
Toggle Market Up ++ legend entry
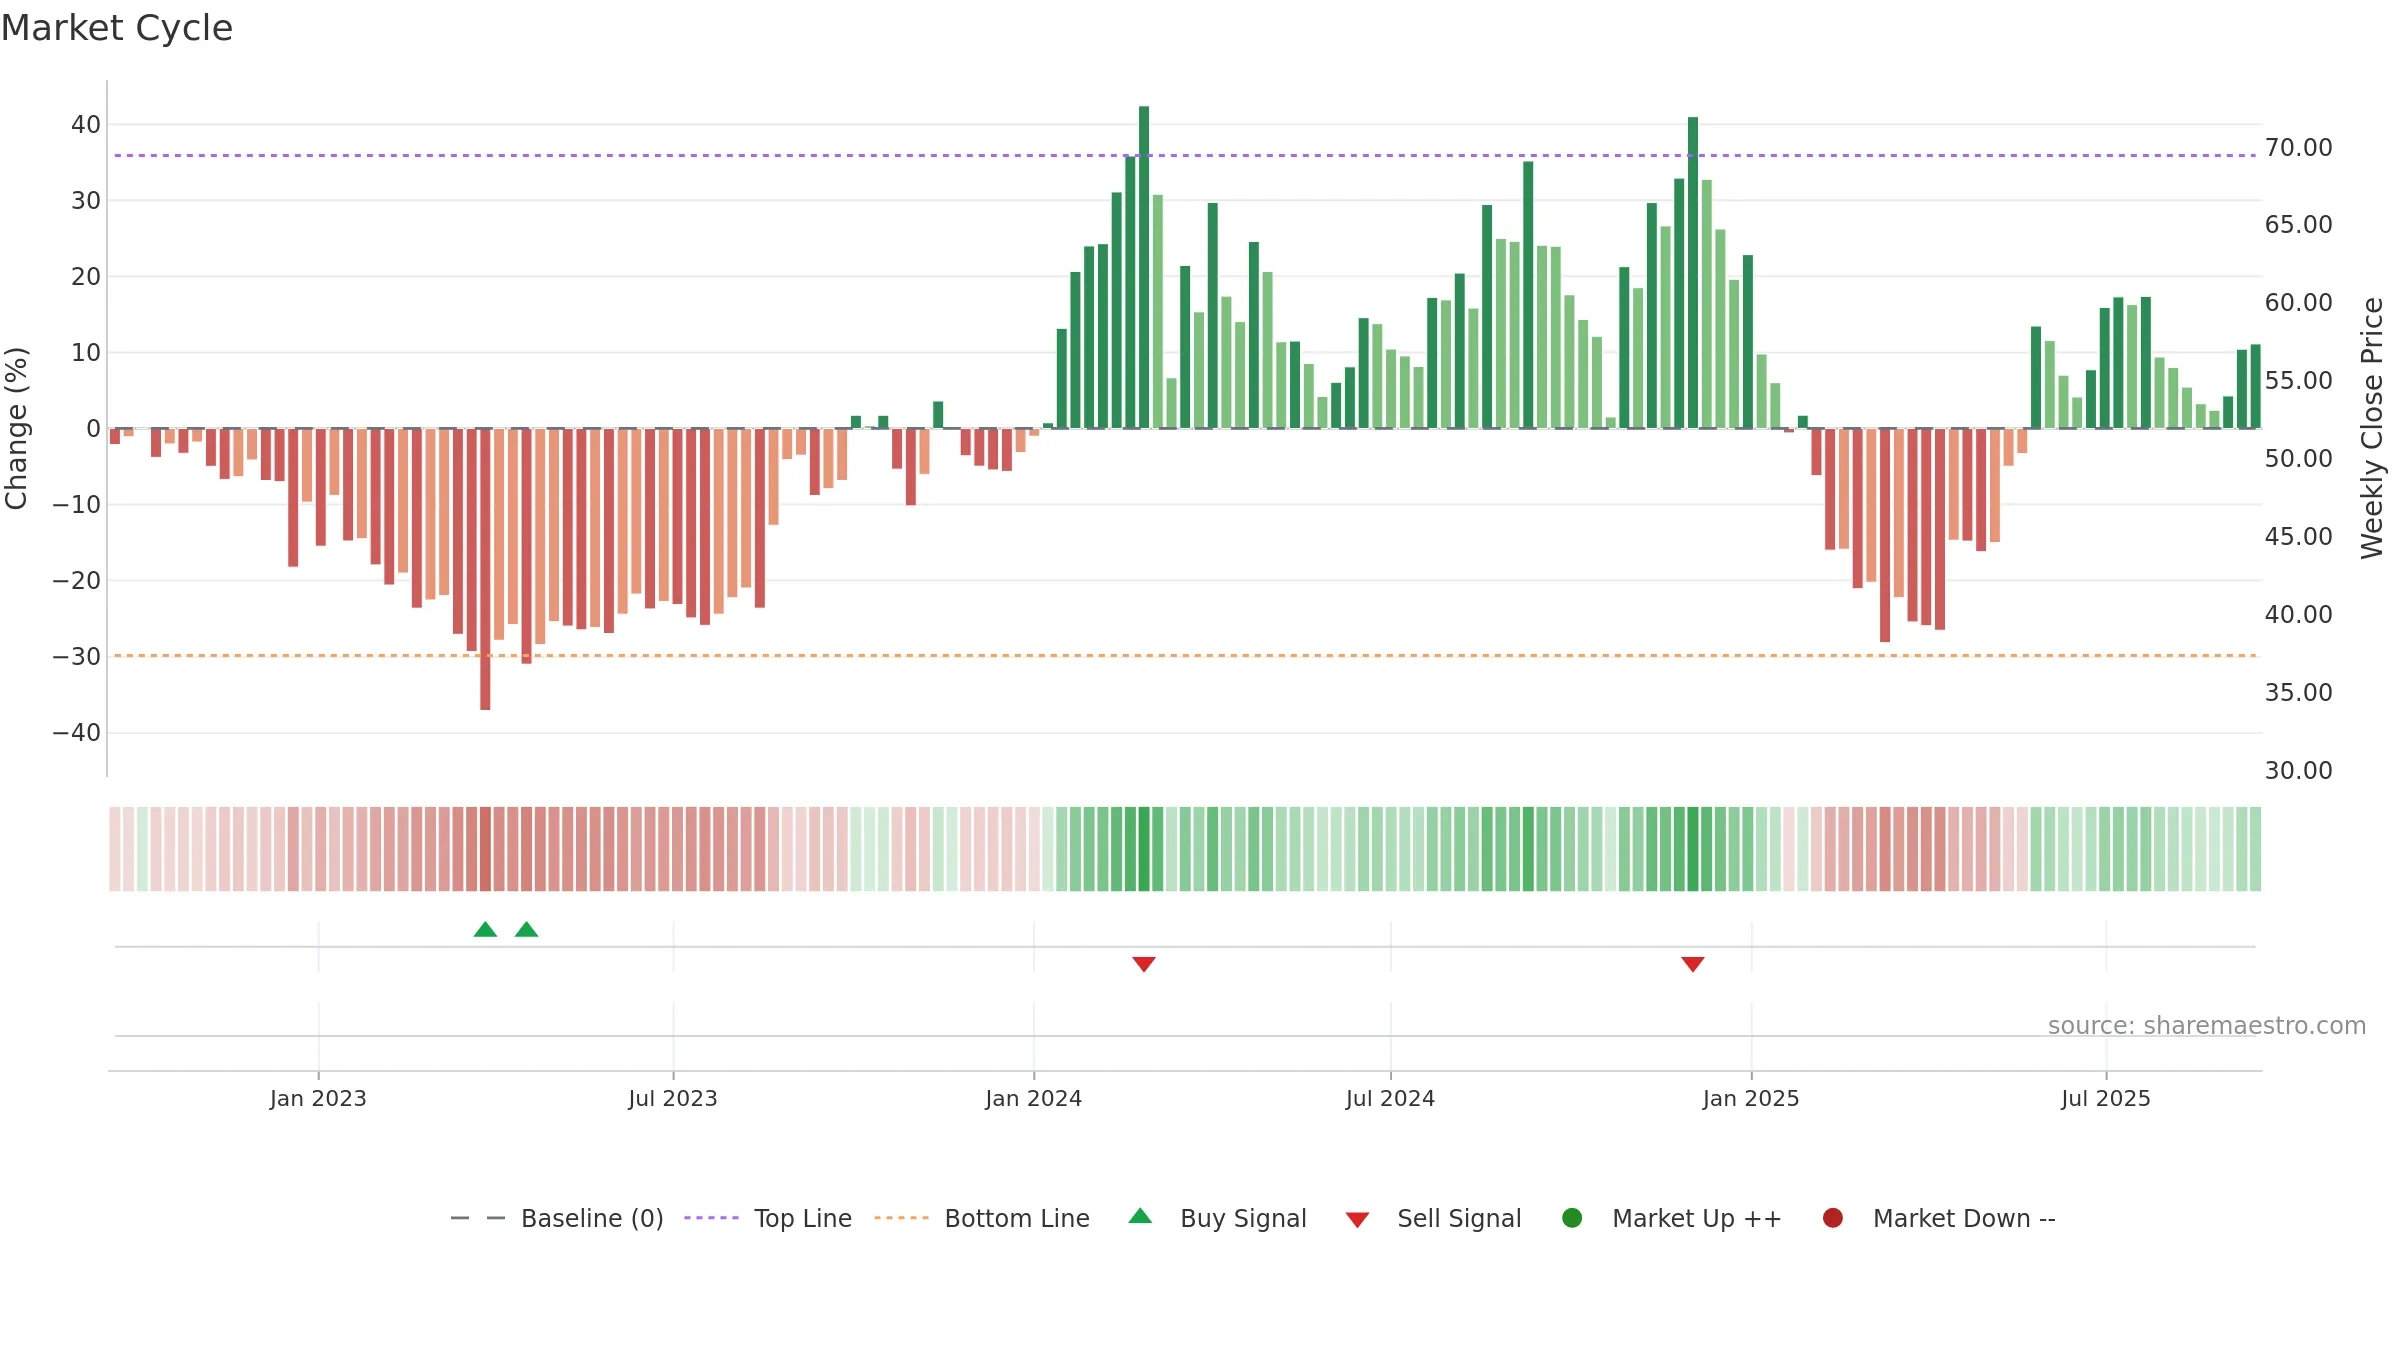pos(1671,1218)
